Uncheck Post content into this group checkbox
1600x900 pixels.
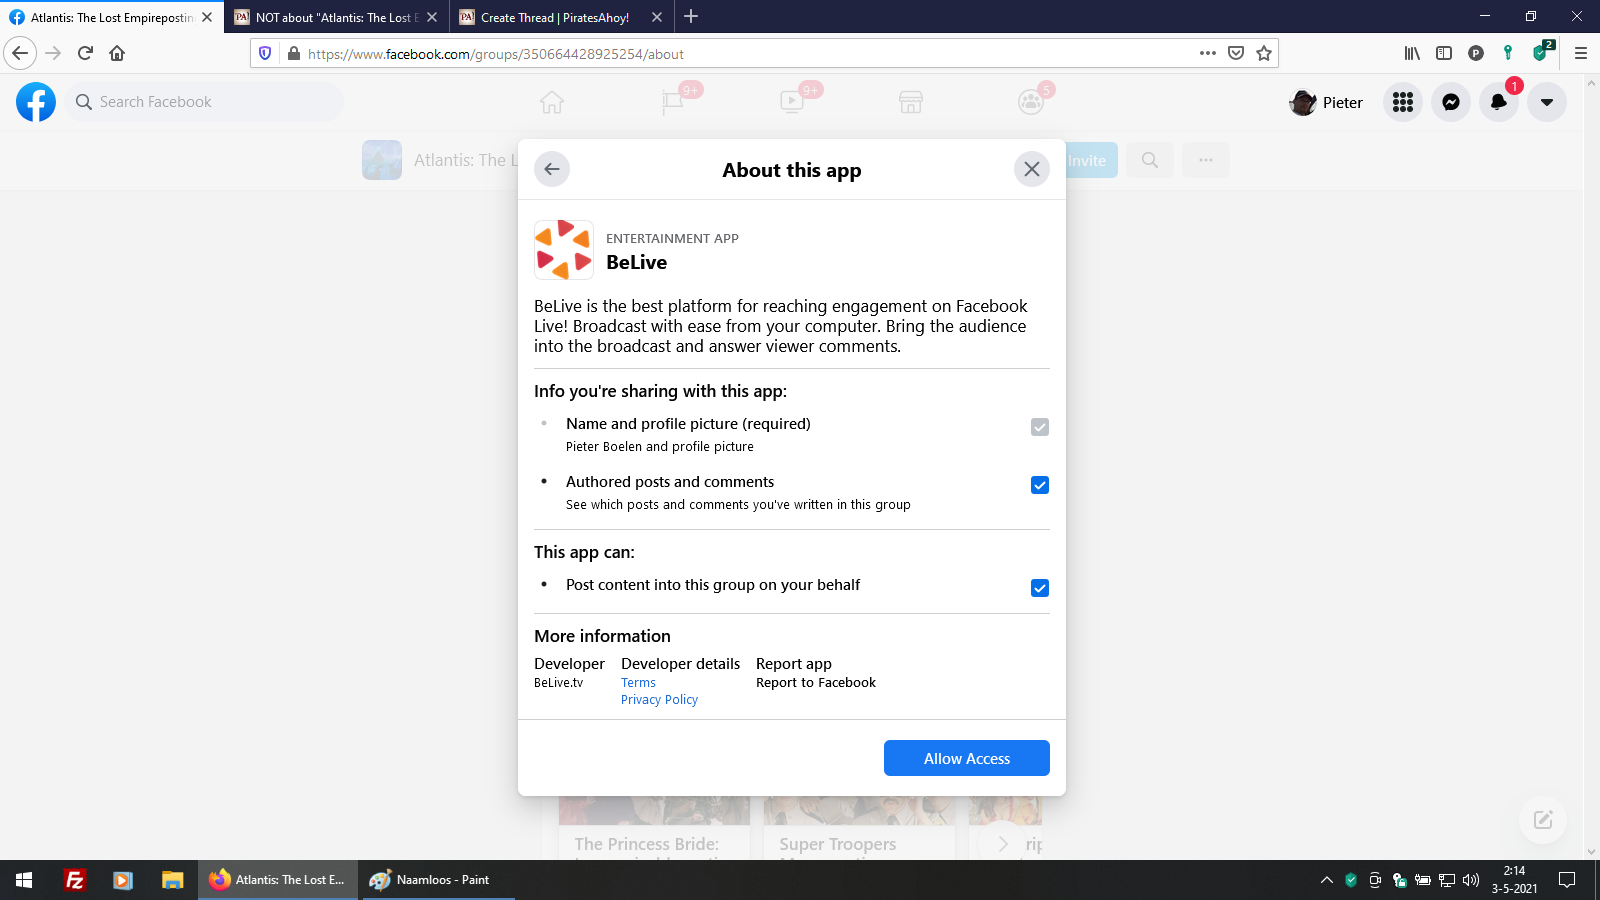coord(1040,588)
